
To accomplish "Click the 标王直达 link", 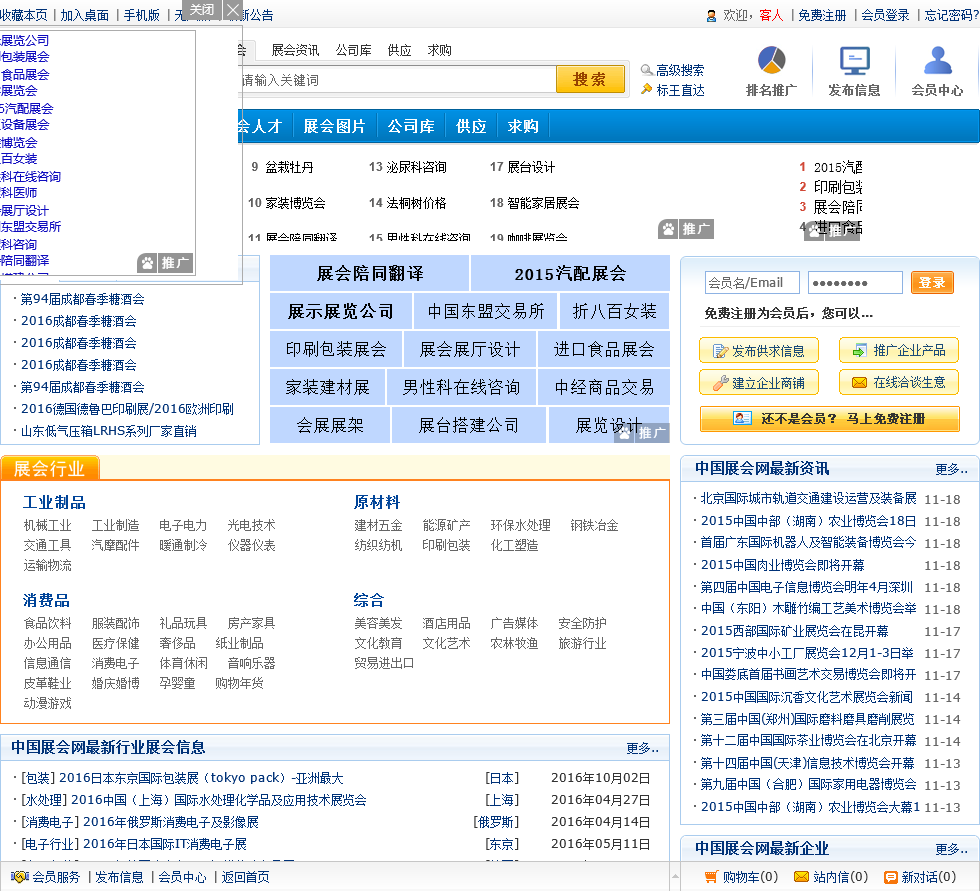I will tap(672, 90).
